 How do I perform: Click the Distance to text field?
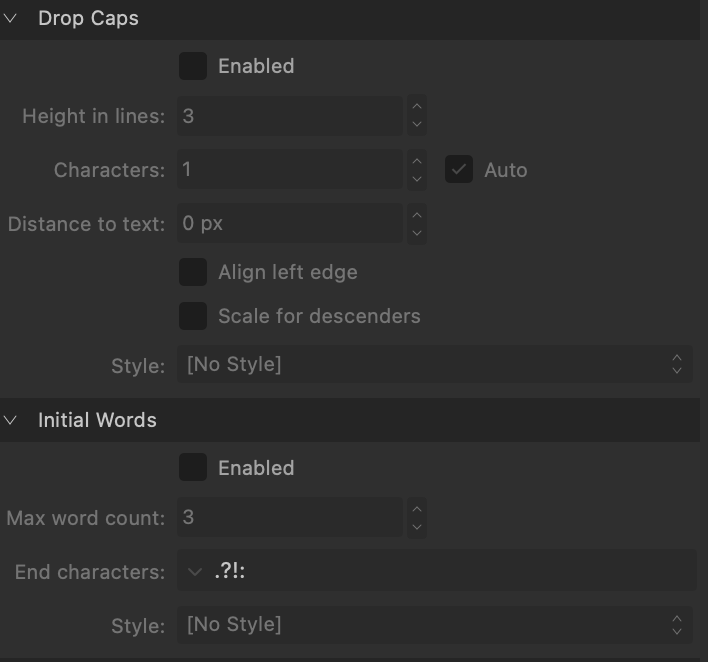click(x=290, y=223)
